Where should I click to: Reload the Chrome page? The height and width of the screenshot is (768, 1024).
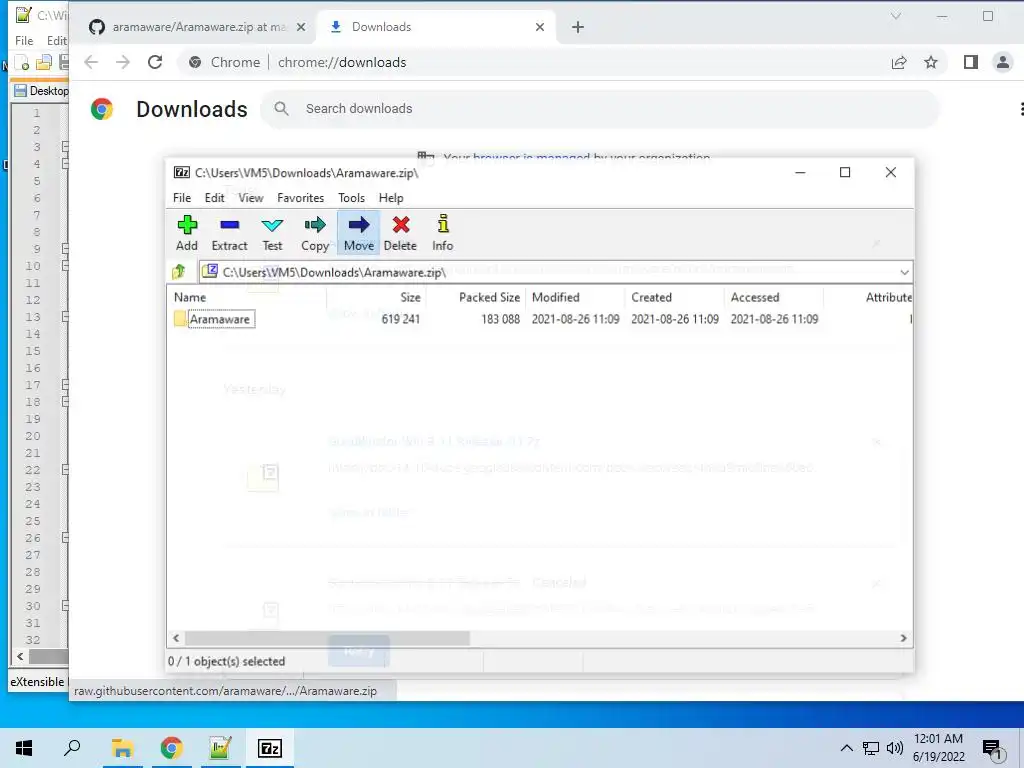point(155,63)
